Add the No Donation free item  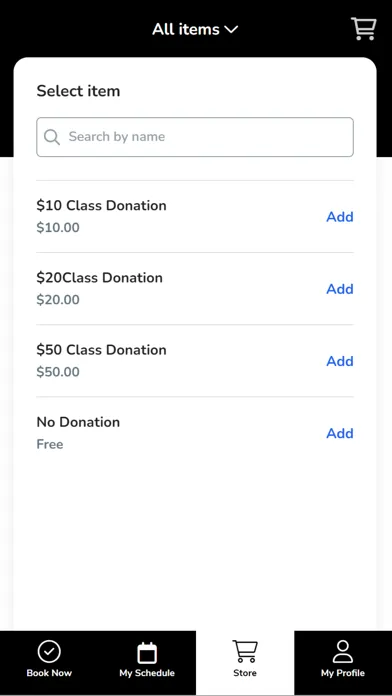pyautogui.click(x=340, y=433)
